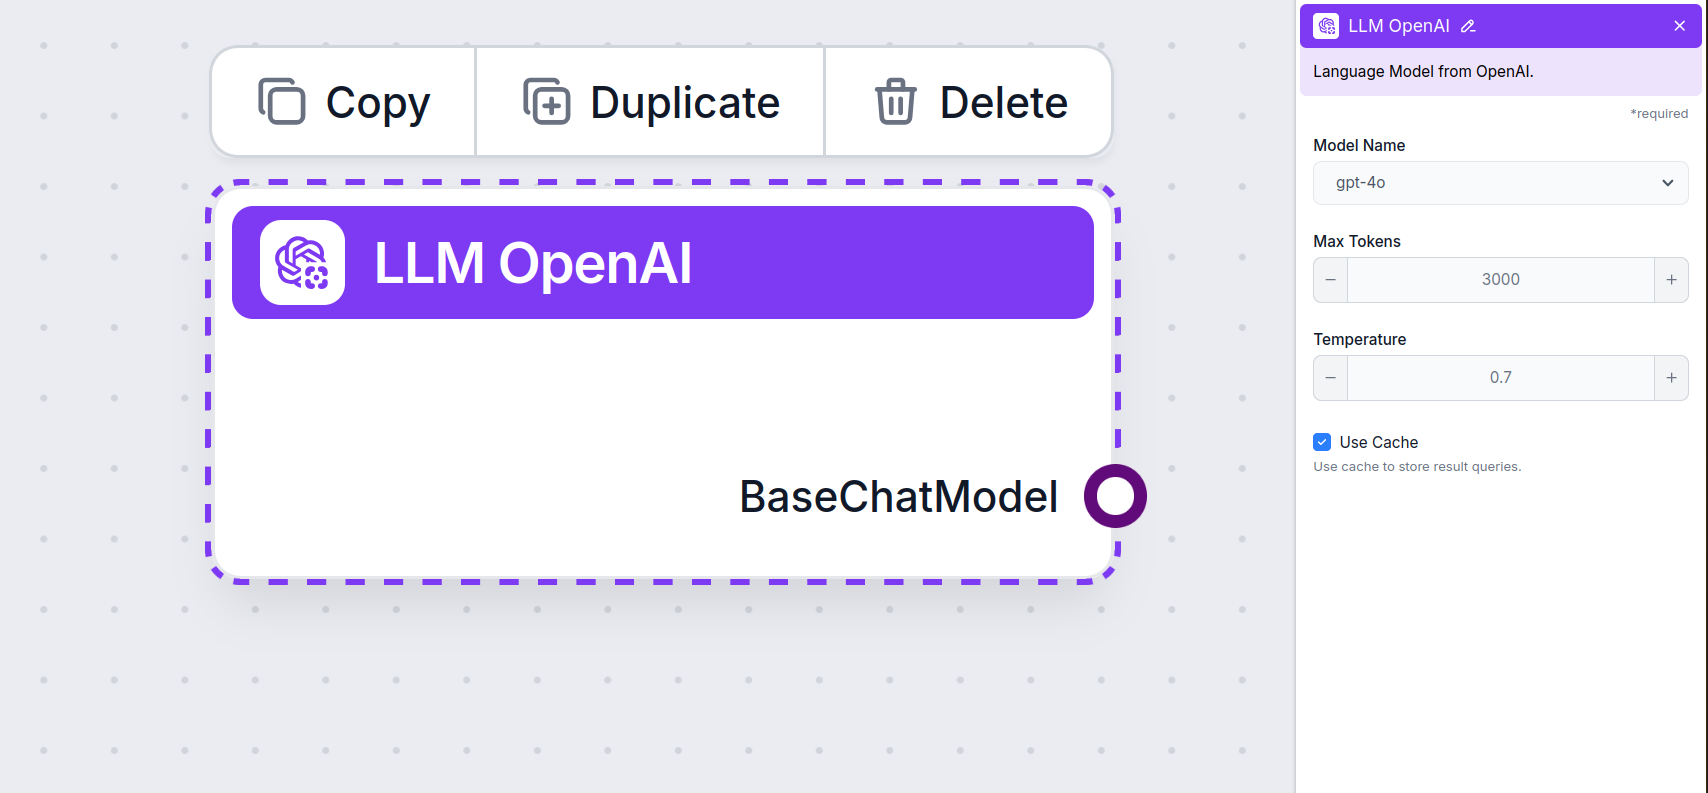The image size is (1708, 793).
Task: Decrease Max Tokens using the stepper control
Action: pos(1330,280)
